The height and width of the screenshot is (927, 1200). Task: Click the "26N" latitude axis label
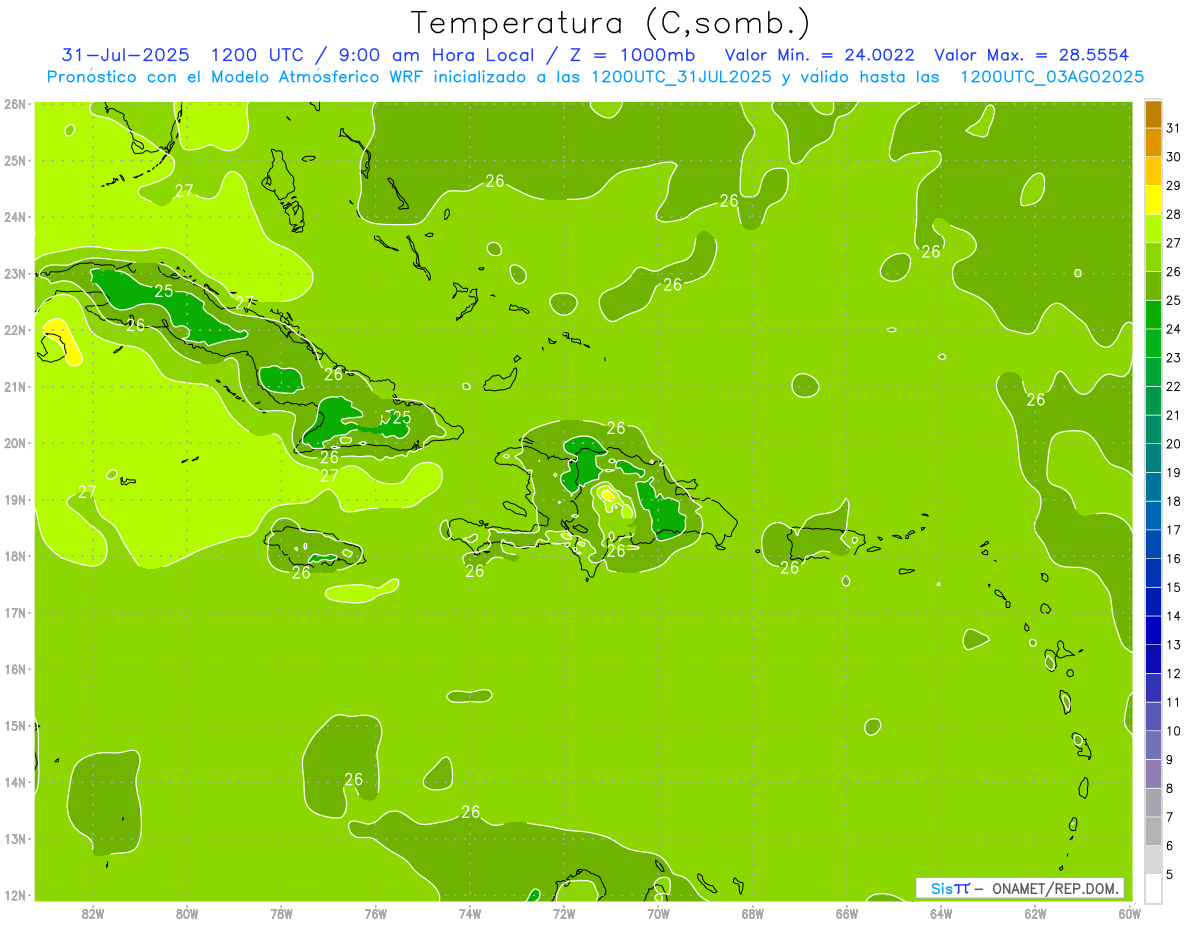coord(14,104)
